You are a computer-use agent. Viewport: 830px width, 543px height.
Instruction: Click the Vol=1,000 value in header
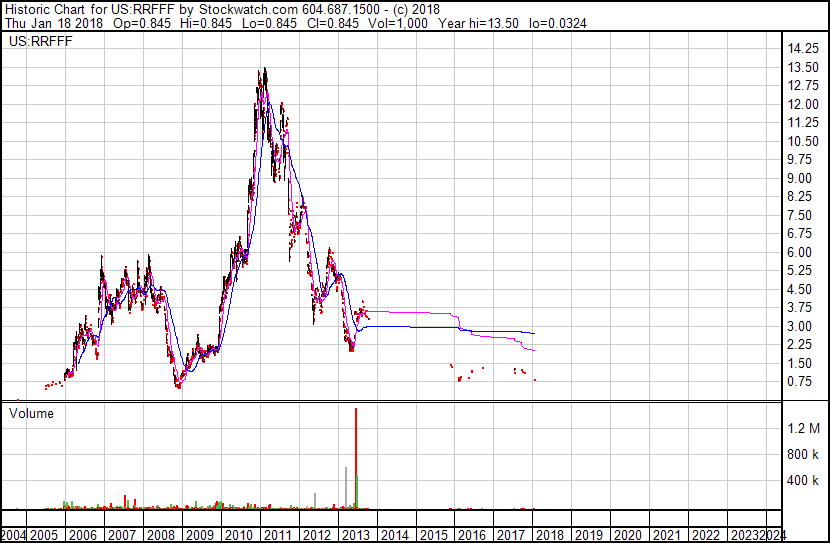pyautogui.click(x=398, y=23)
